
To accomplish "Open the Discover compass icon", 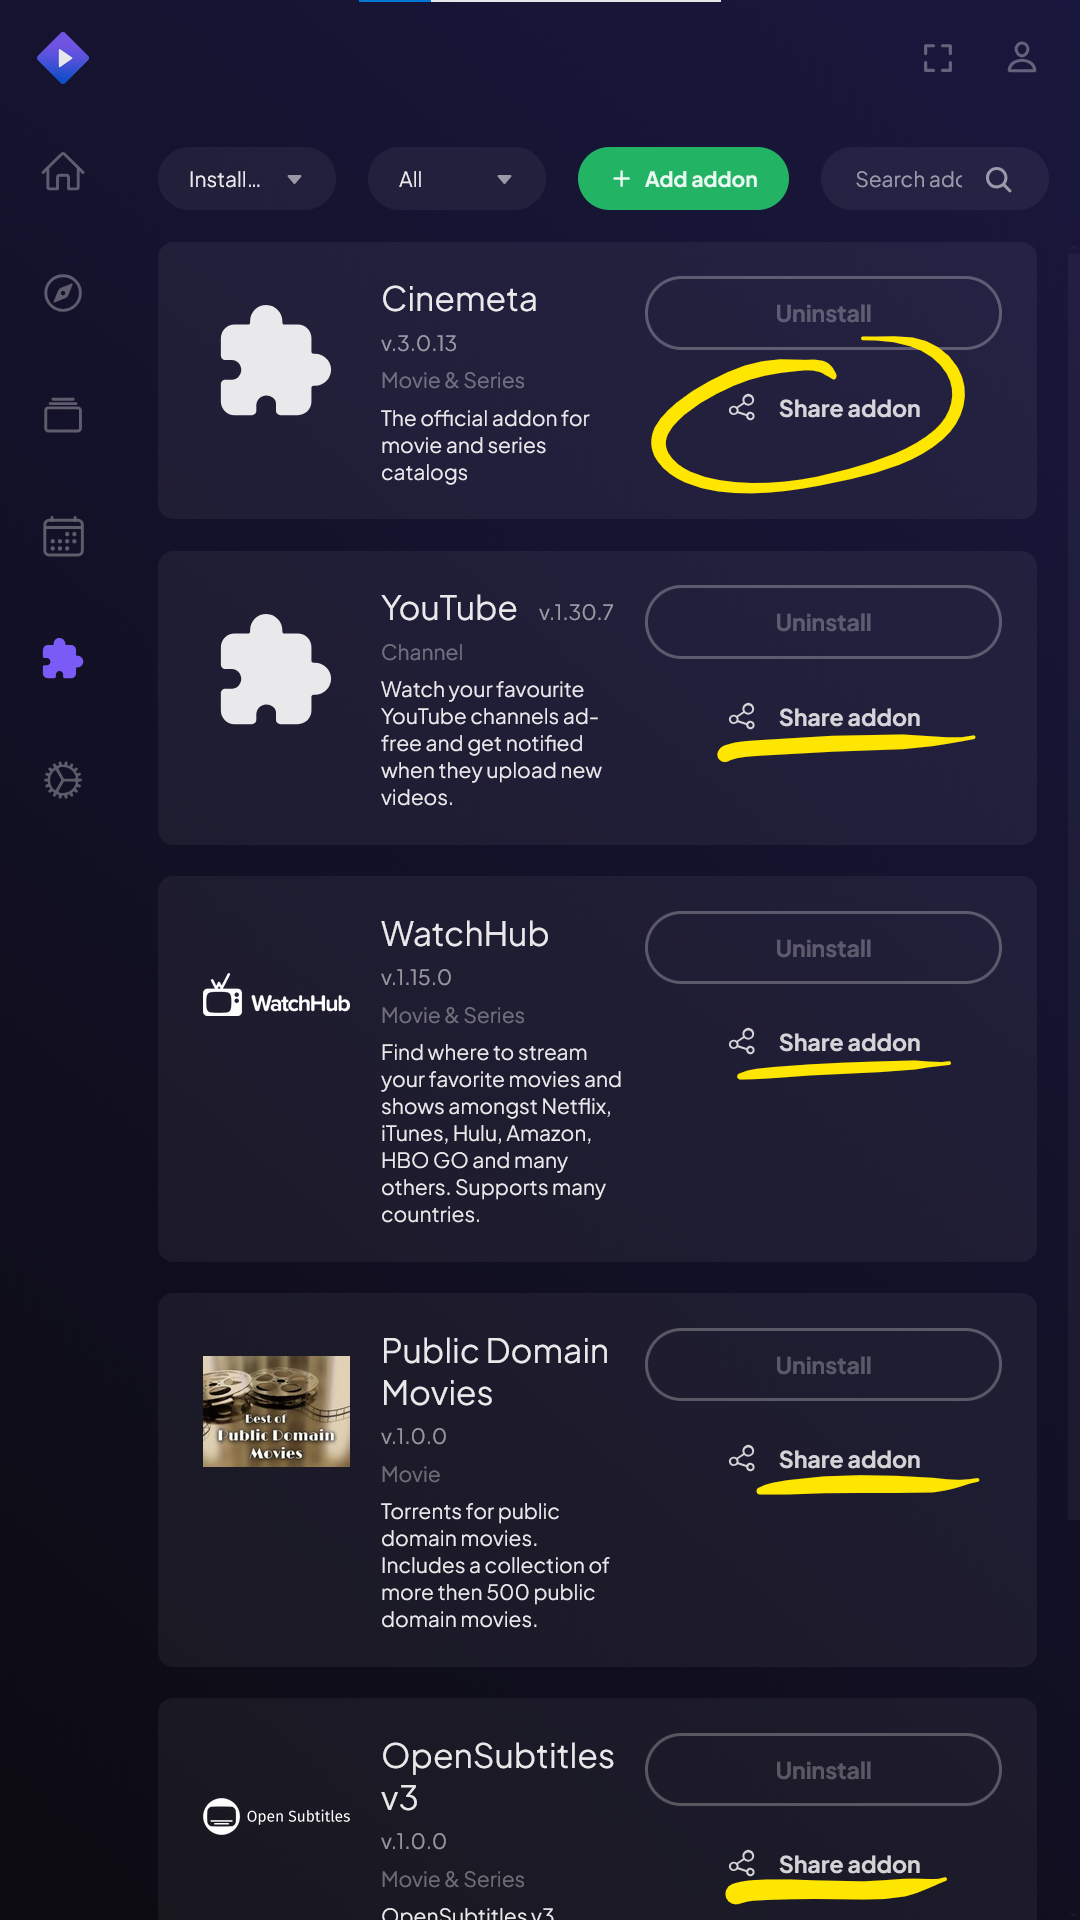I will 63,293.
